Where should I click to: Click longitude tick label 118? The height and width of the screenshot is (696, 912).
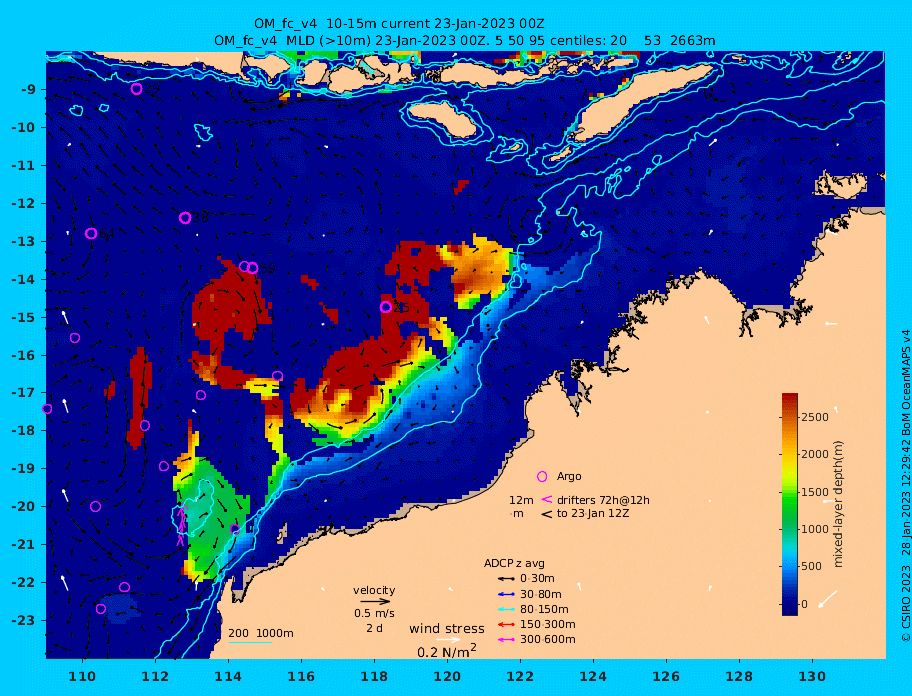click(374, 676)
